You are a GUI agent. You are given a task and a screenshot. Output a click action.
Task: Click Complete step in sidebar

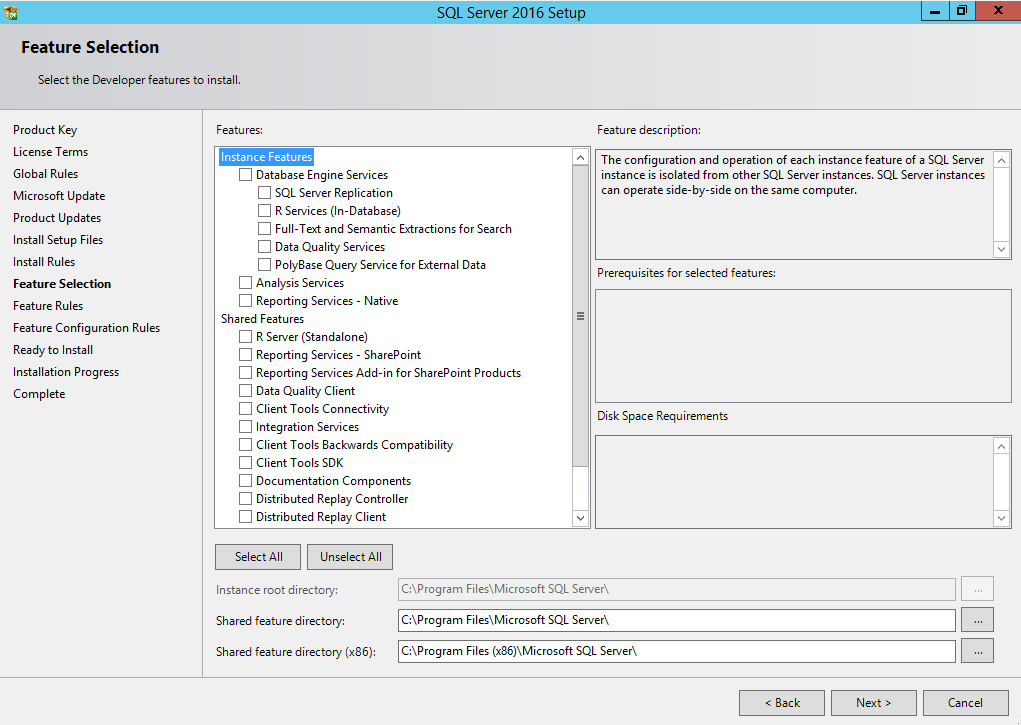click(x=39, y=394)
